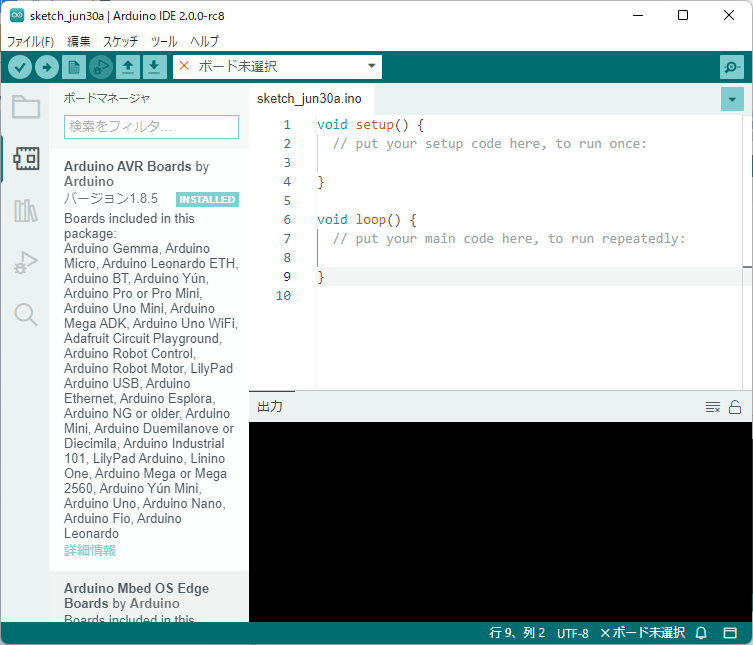Open the ツール menu
The height and width of the screenshot is (645, 753).
pos(163,41)
